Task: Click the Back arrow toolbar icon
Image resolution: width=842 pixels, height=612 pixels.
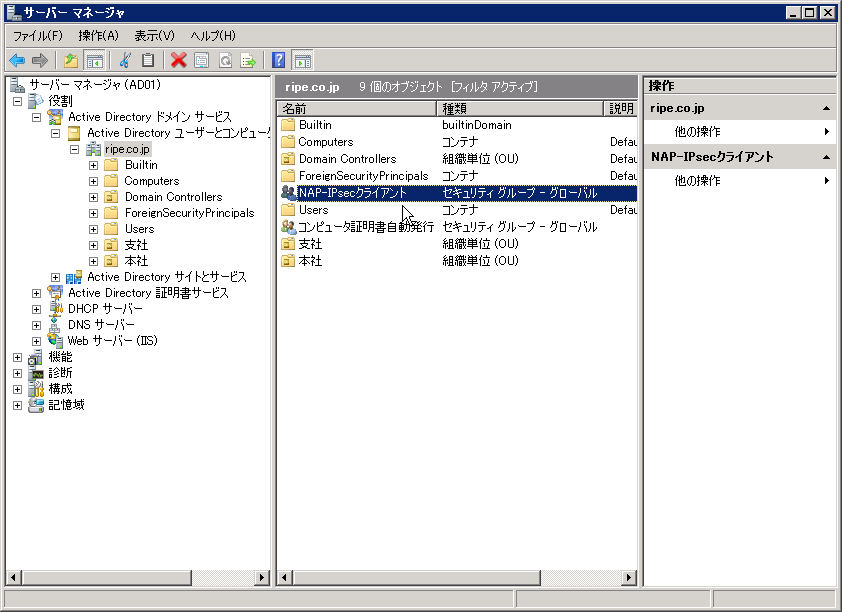Action: (17, 61)
